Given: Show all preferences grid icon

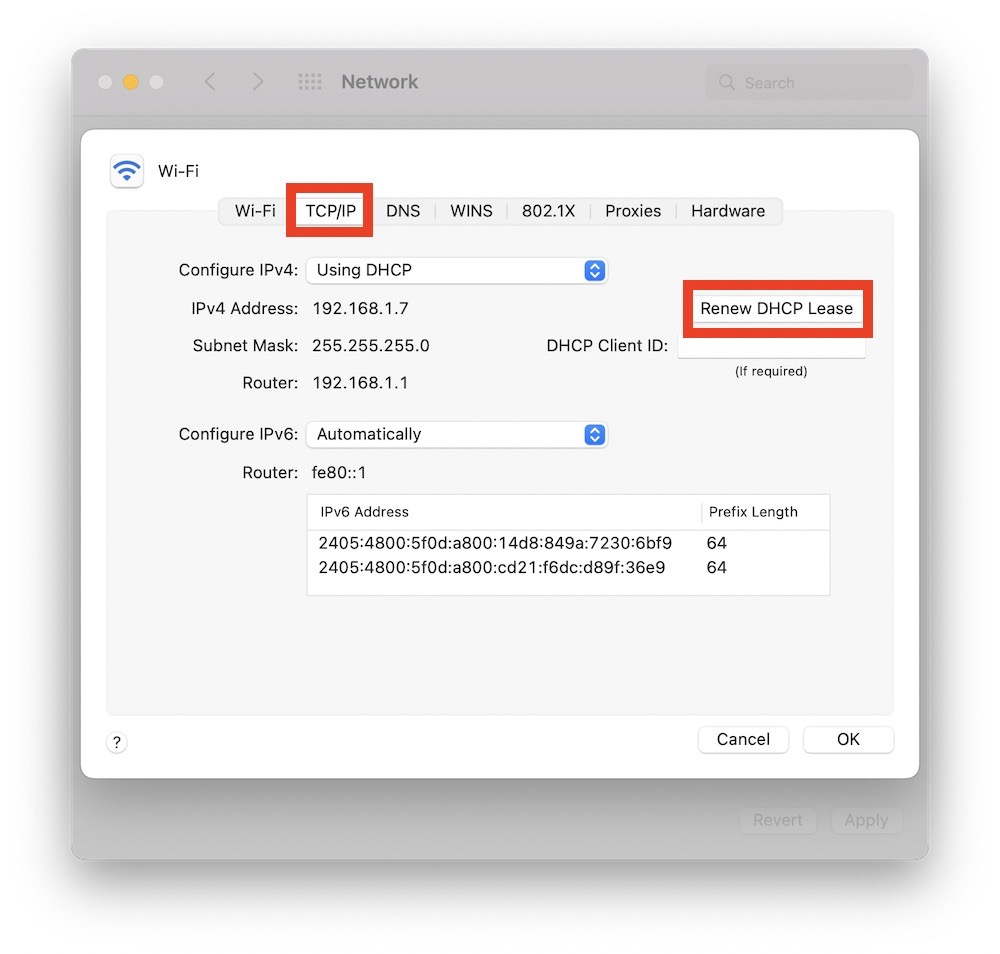Looking at the screenshot, I should [x=310, y=82].
